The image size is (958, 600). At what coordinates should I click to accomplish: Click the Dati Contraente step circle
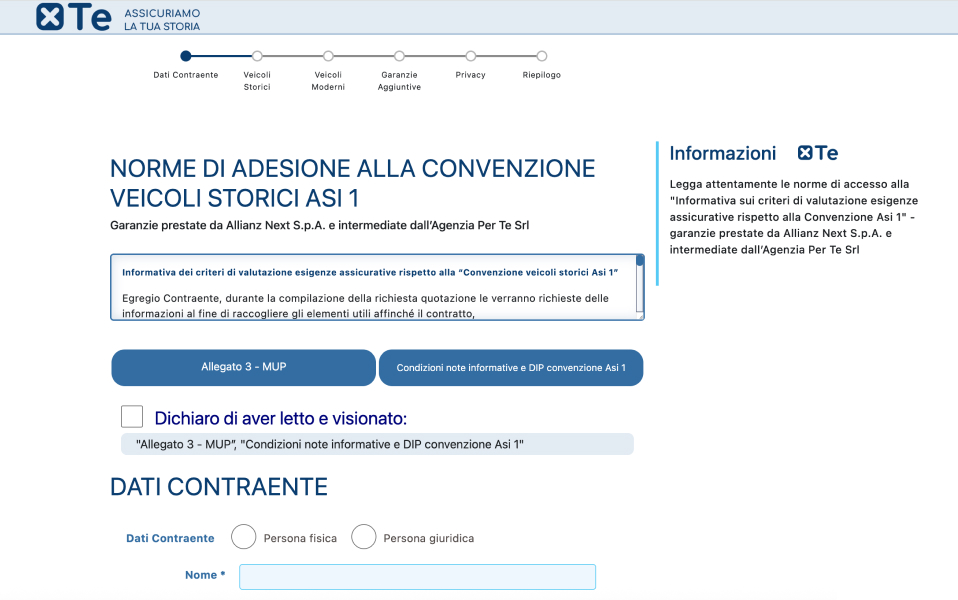click(186, 56)
